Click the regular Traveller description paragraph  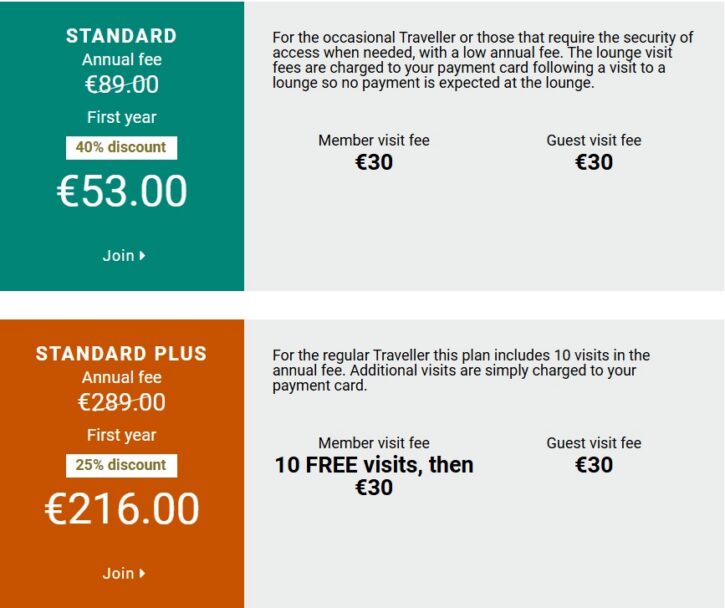point(461,370)
